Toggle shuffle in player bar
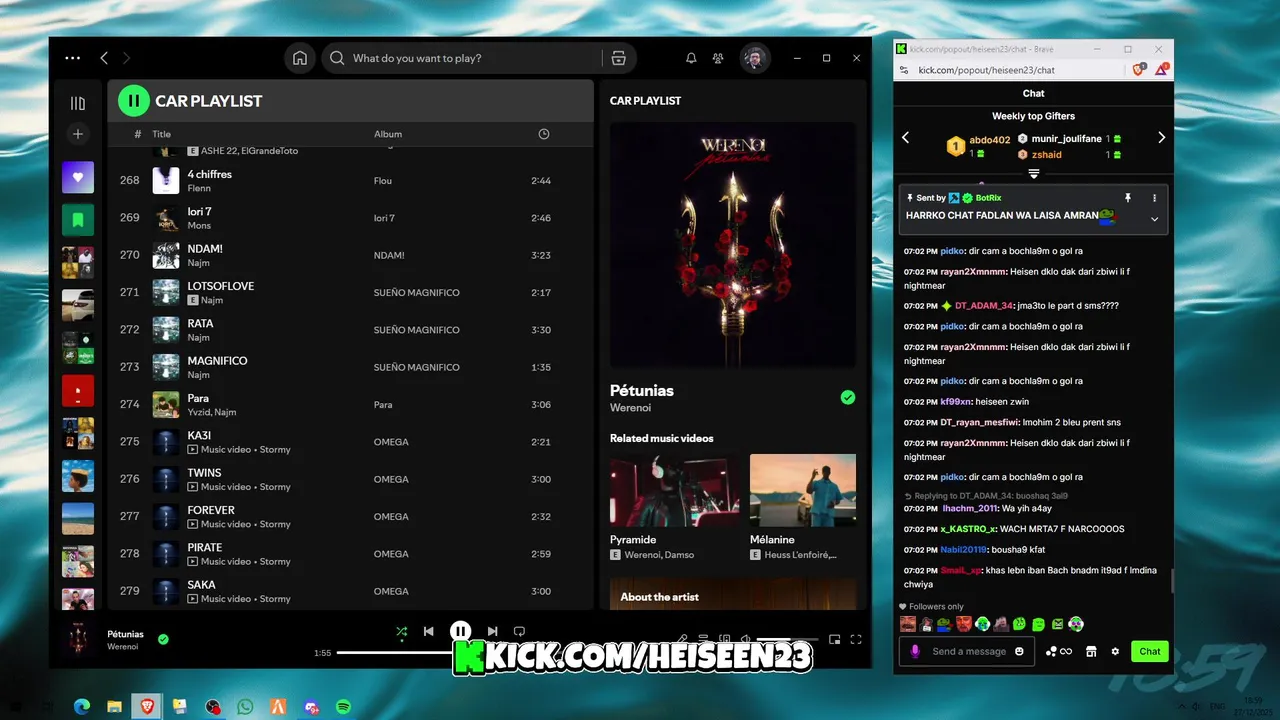The image size is (1280, 720). pyautogui.click(x=401, y=631)
